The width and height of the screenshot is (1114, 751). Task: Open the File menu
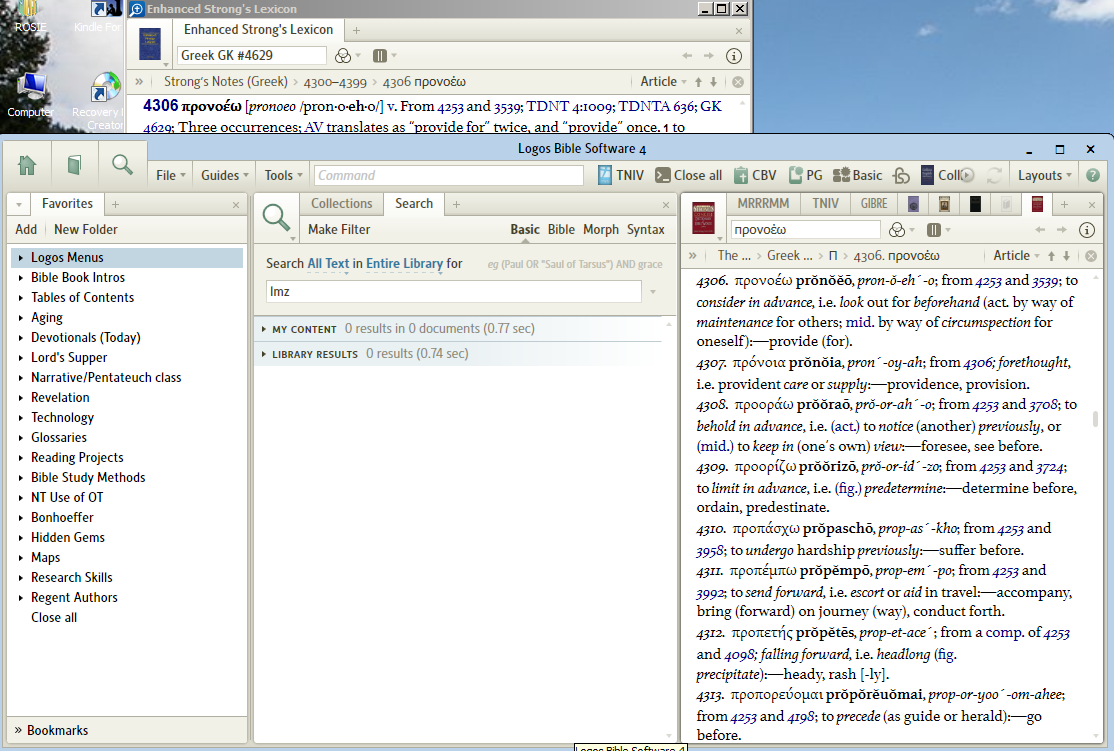click(171, 175)
